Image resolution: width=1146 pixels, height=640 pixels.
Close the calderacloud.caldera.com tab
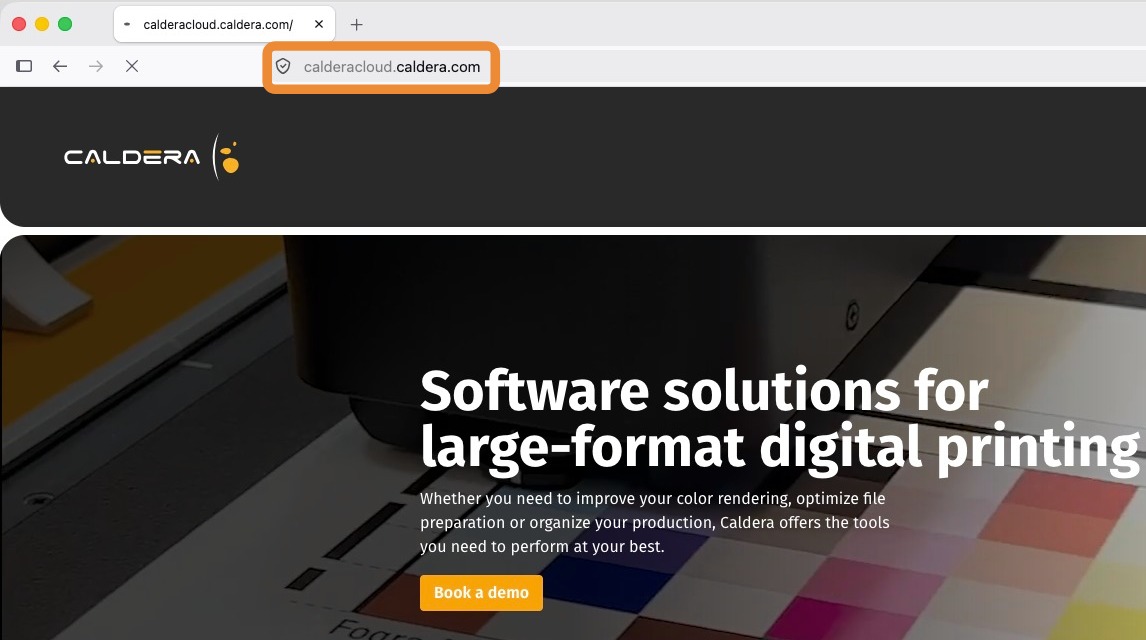click(x=319, y=24)
